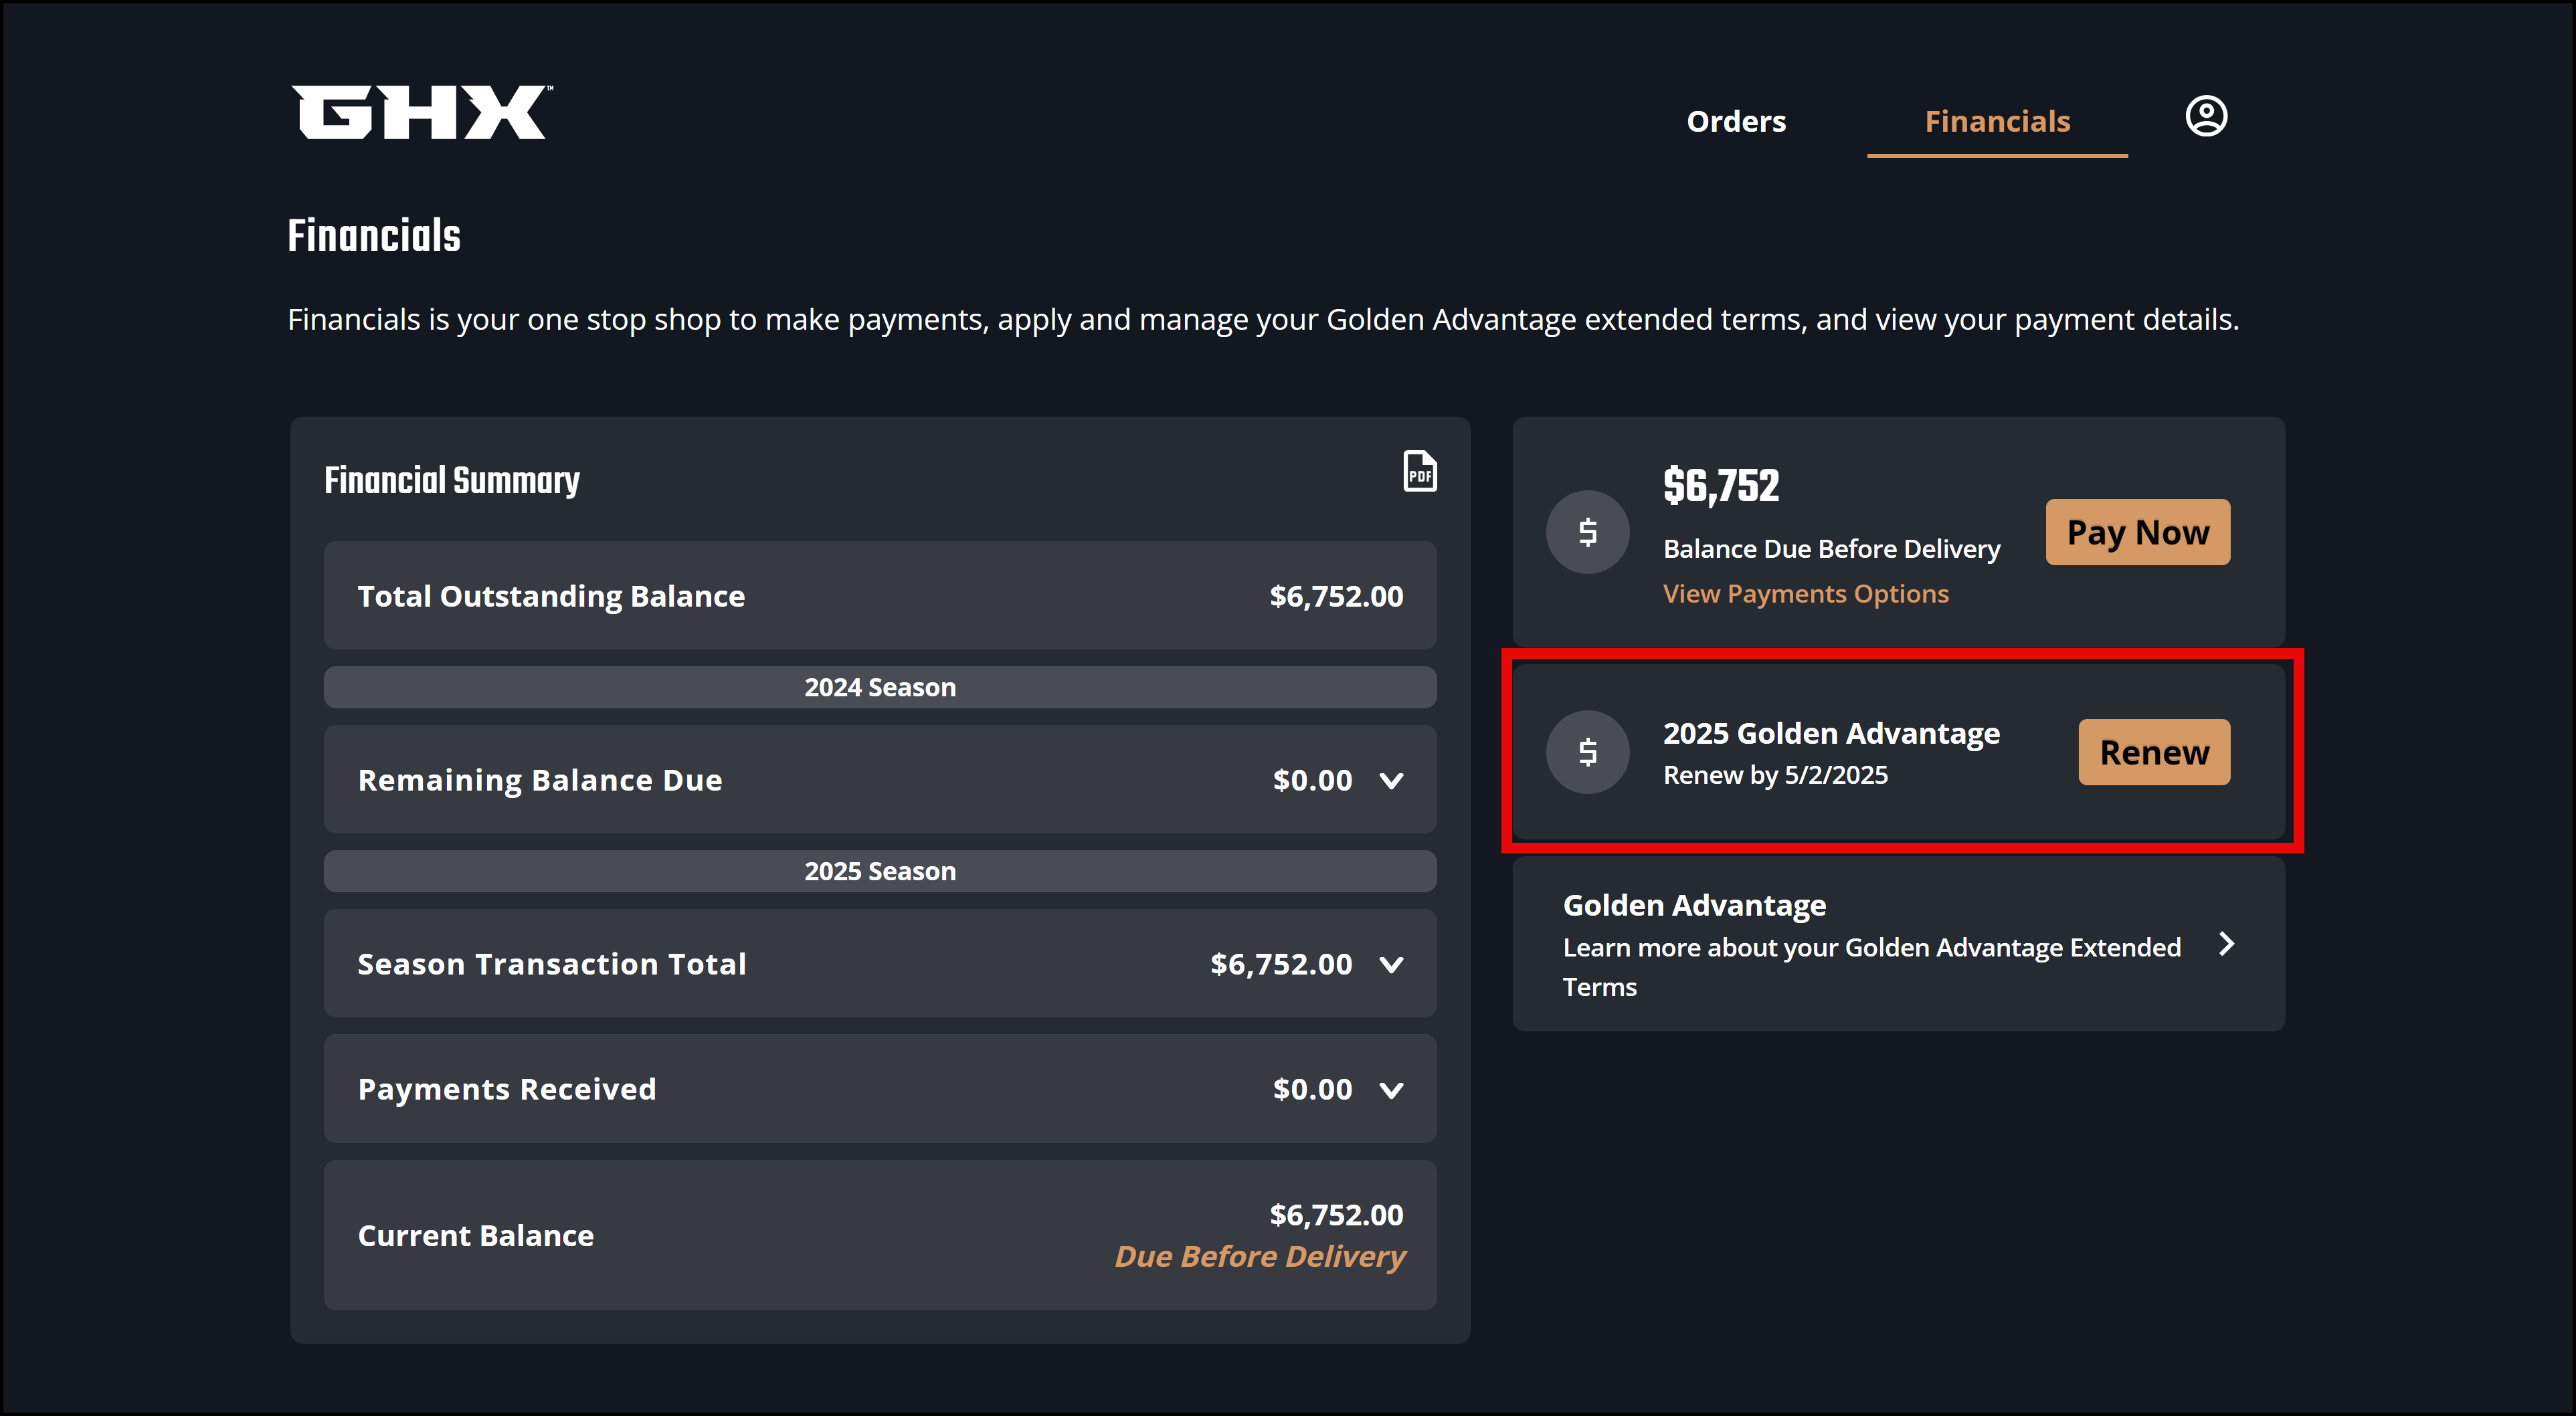
Task: Open Golden Advantage Extended Terms info
Action: coord(1870,945)
